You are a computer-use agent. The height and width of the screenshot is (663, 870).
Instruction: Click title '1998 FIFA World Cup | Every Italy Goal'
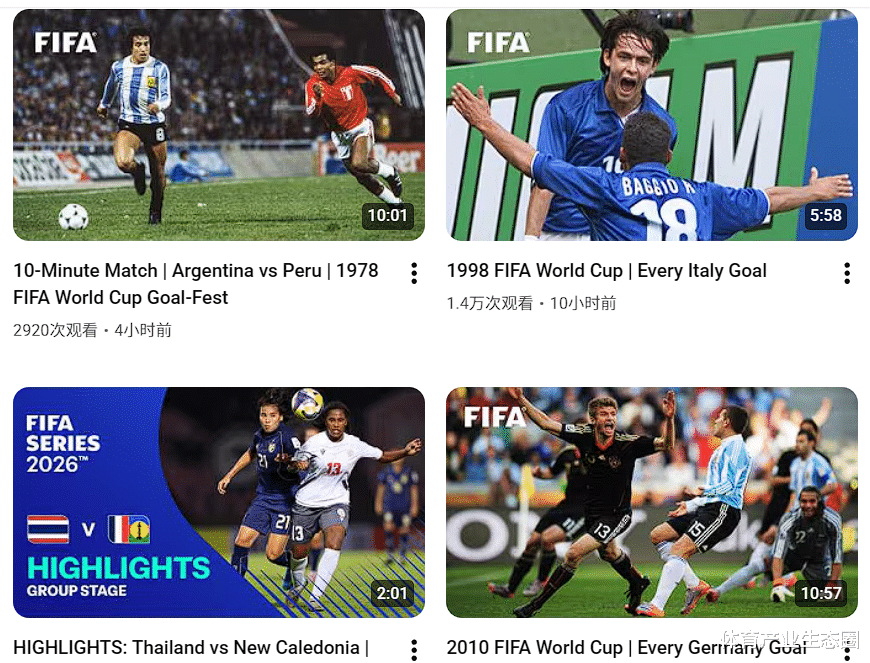pos(607,271)
